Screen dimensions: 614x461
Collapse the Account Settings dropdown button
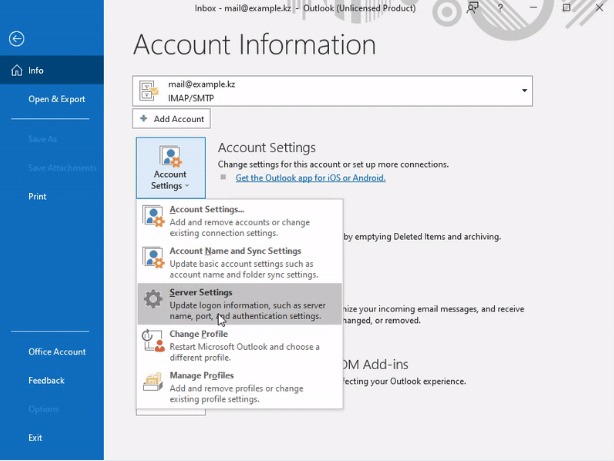pos(171,168)
